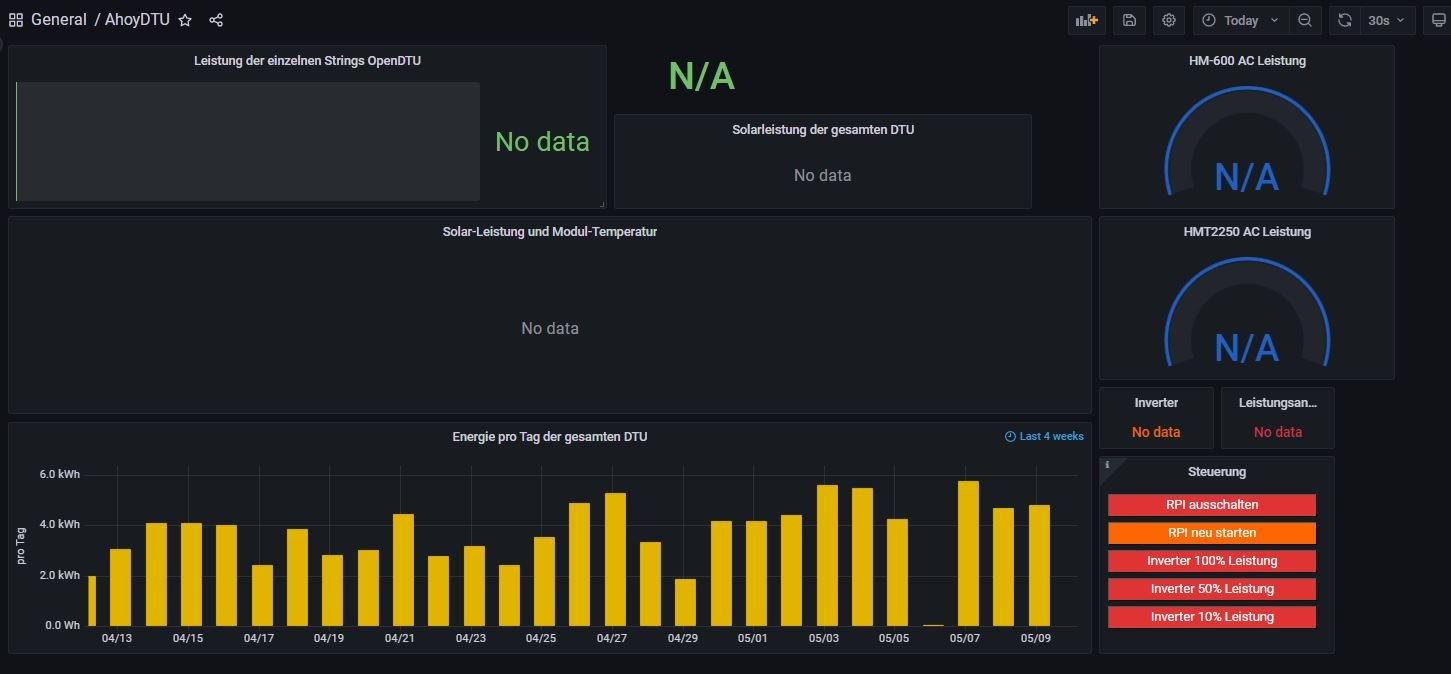Save the dashboard with disk icon
Screen dimensions: 1451x674
pyautogui.click(x=1129, y=20)
